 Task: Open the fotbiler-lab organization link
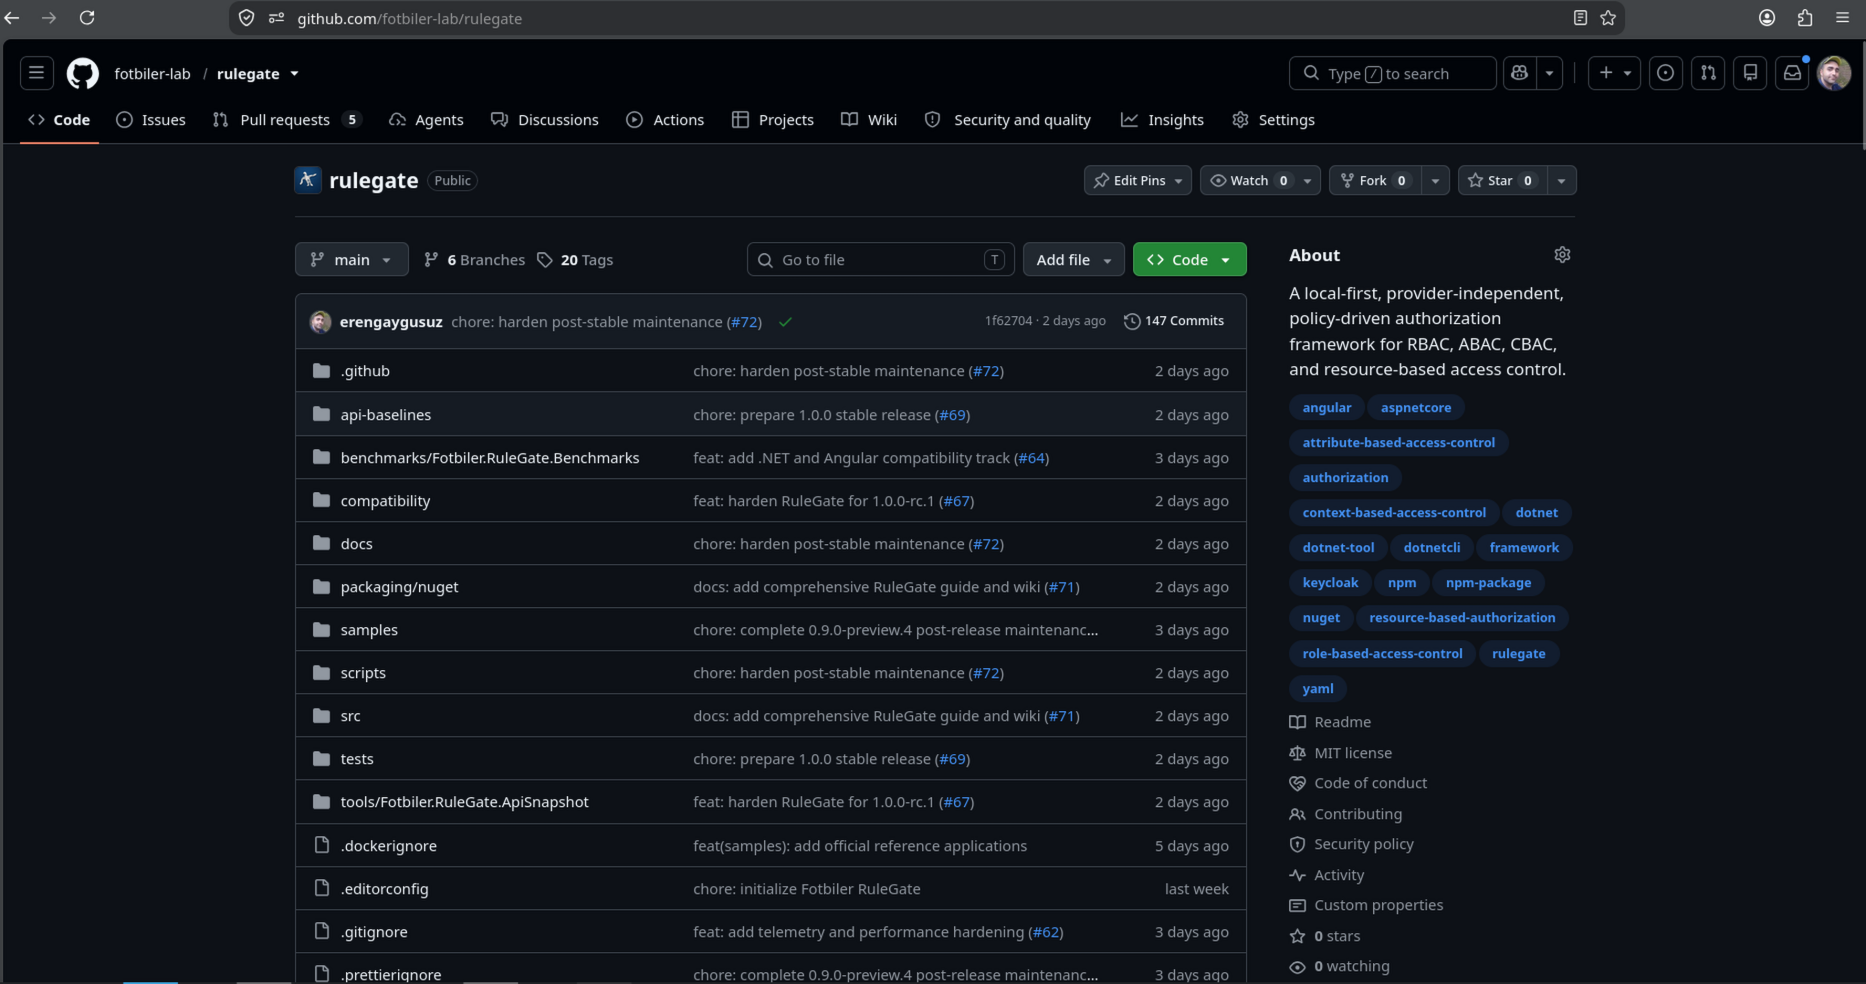point(152,74)
